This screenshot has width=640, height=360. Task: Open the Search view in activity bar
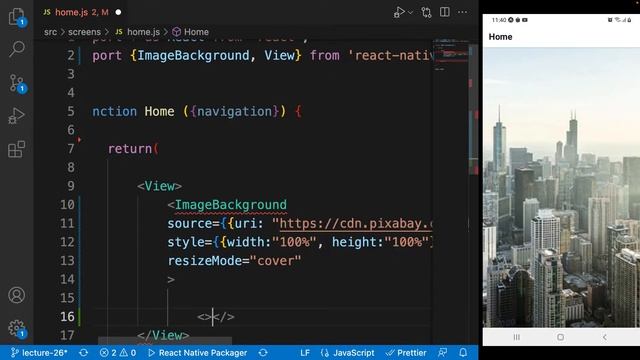(16, 49)
